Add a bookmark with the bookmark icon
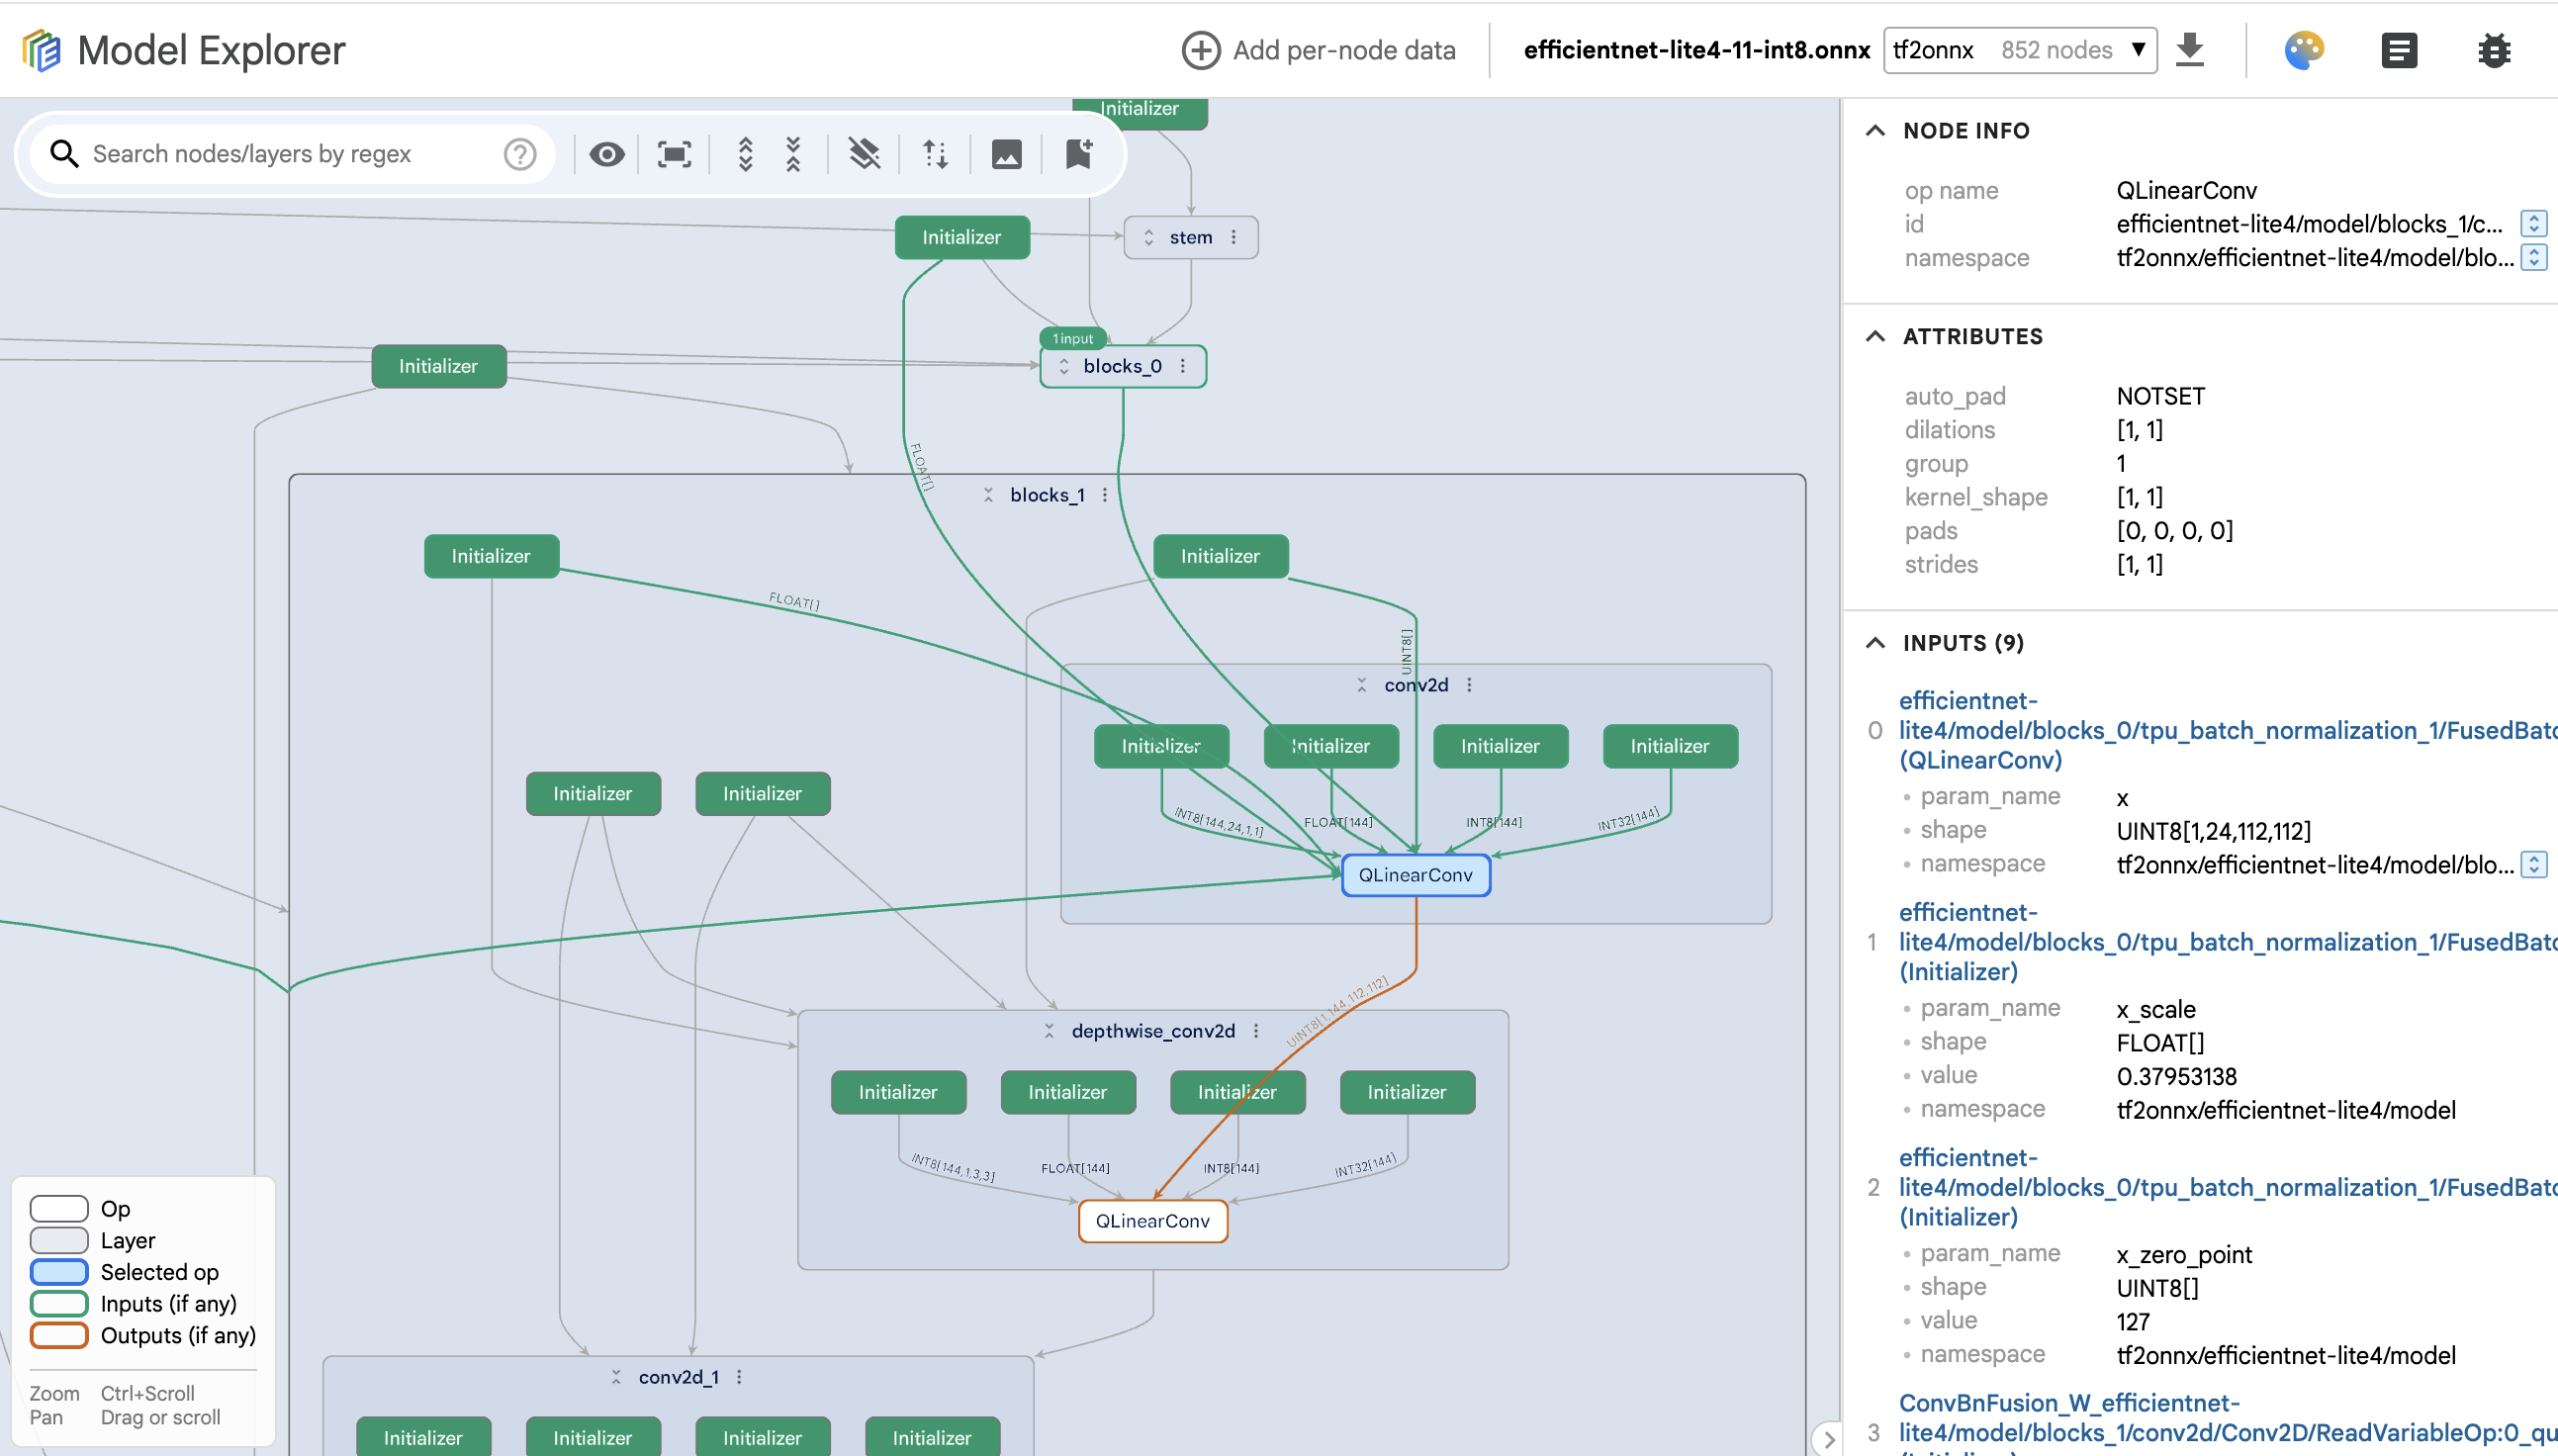The height and width of the screenshot is (1456, 2558). pyautogui.click(x=1078, y=154)
